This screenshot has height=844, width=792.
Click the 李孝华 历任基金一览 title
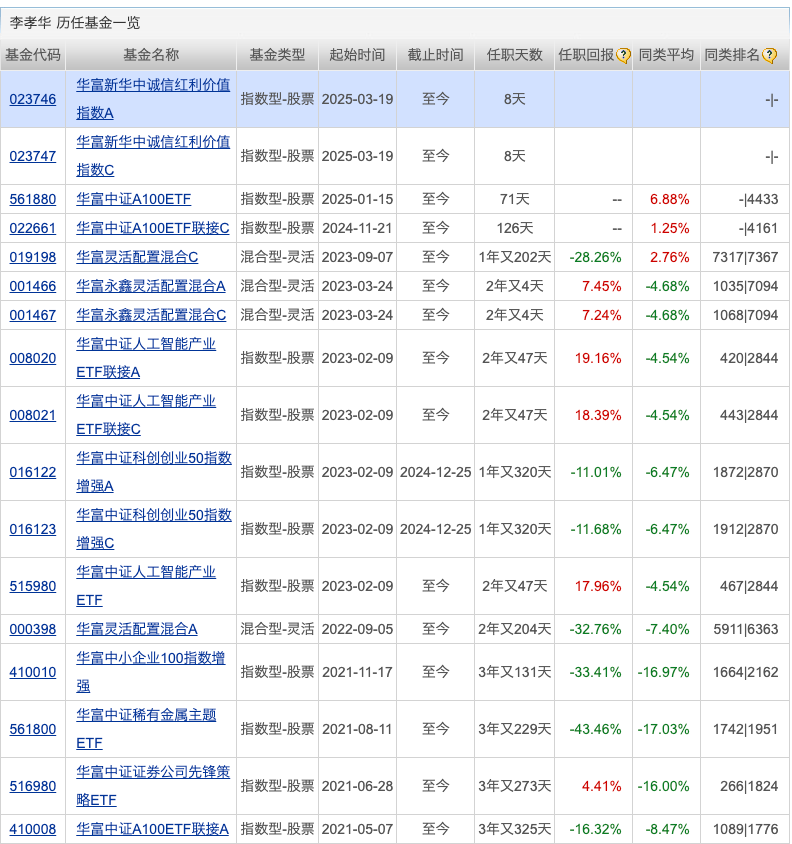point(75,23)
